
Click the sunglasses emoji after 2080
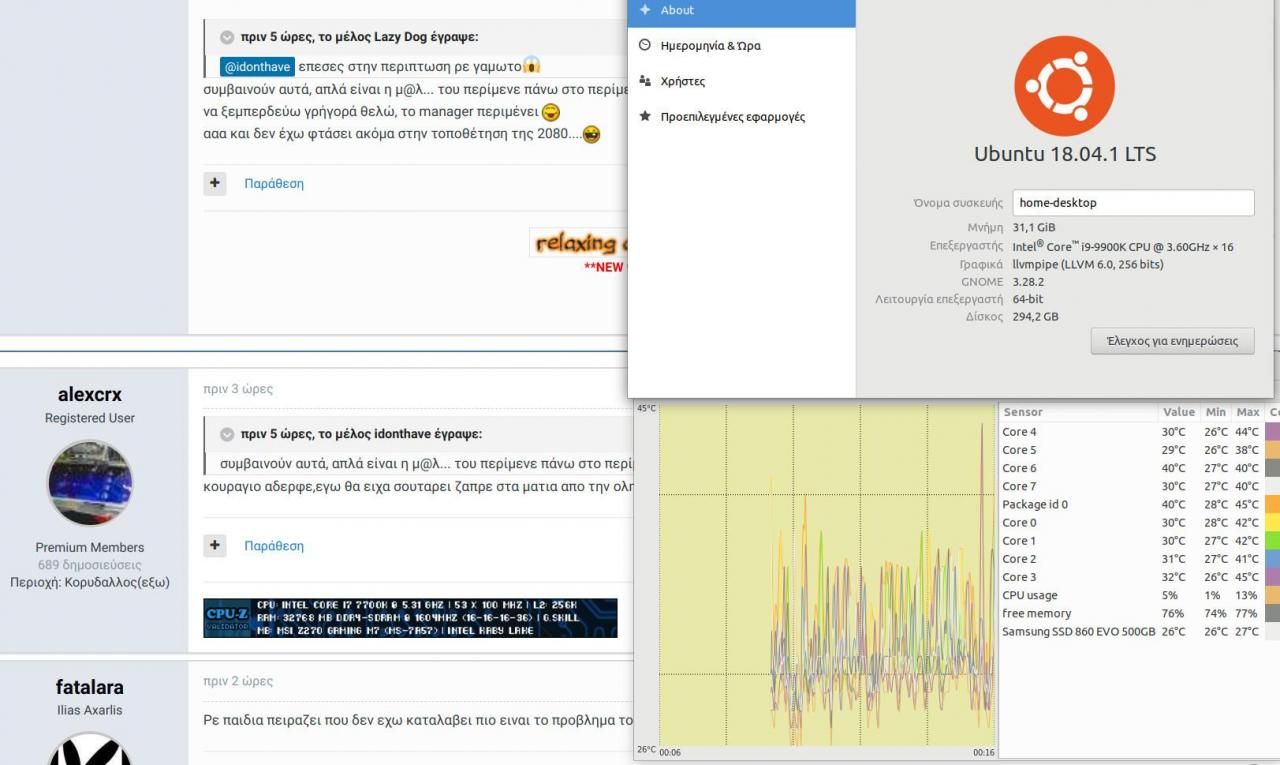point(591,134)
